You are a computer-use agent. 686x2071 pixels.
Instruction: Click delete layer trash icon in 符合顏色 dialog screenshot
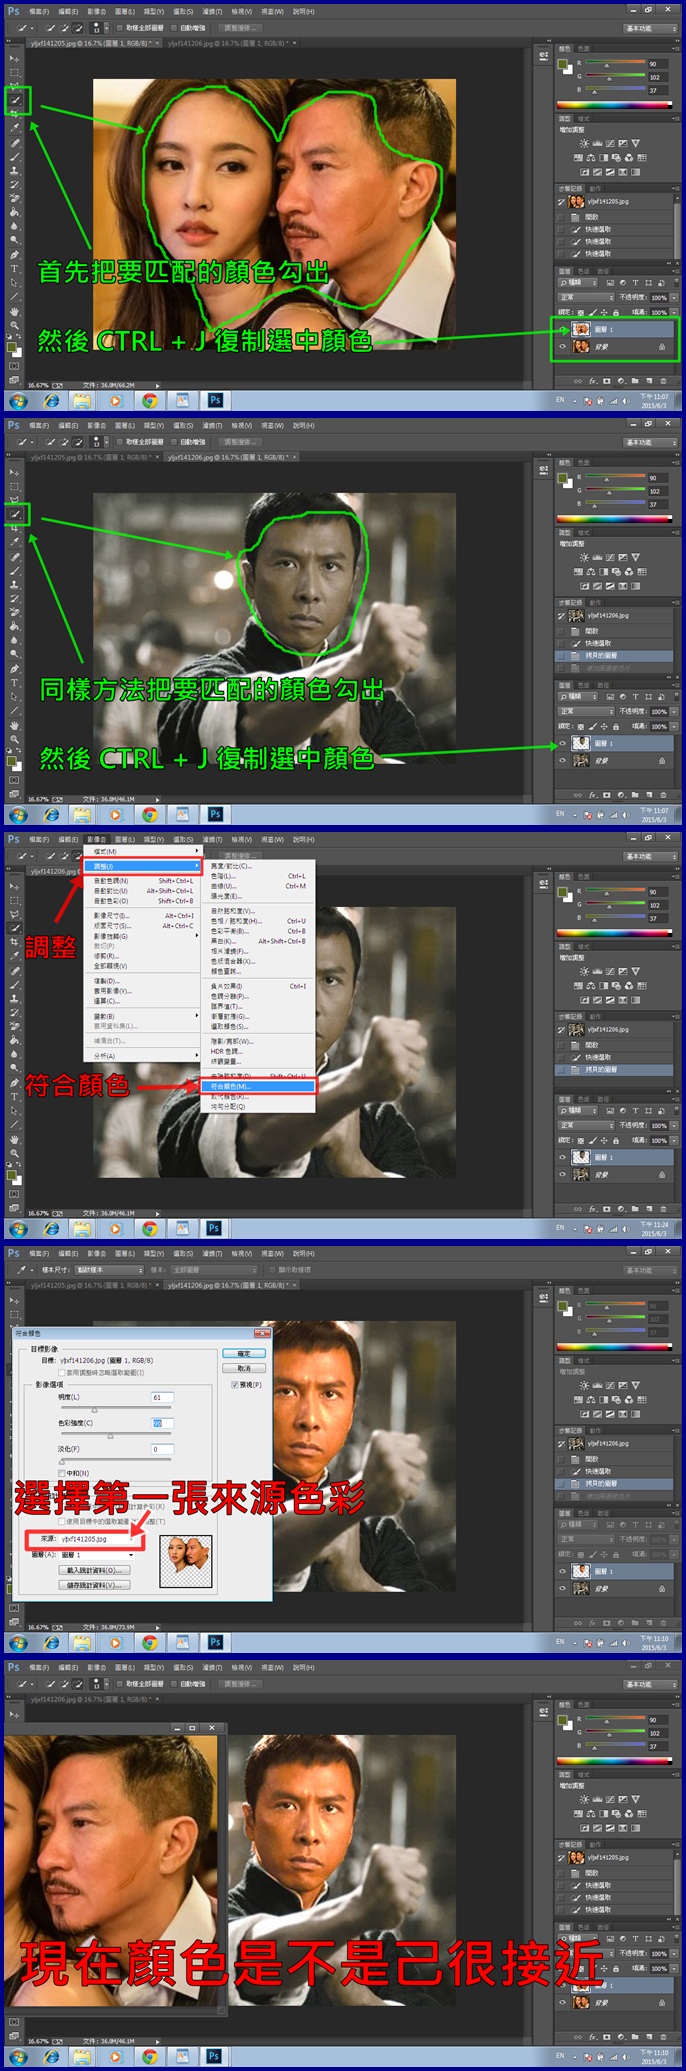pos(662,1623)
